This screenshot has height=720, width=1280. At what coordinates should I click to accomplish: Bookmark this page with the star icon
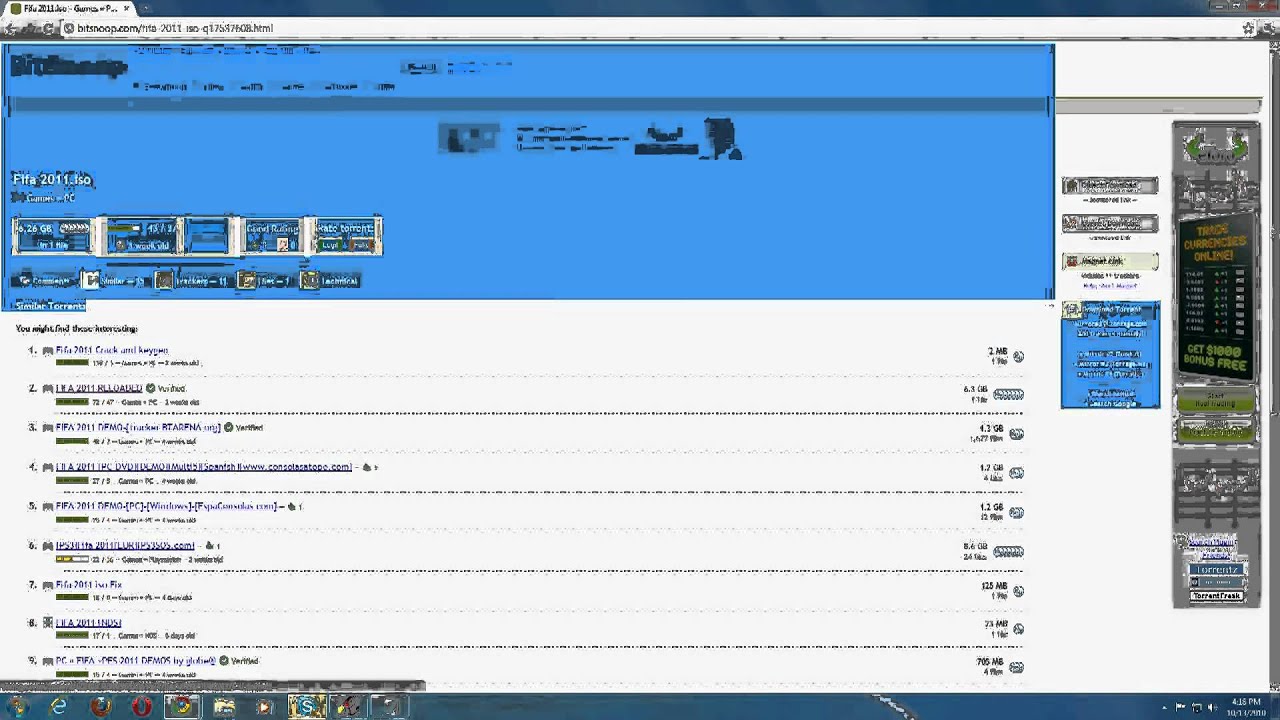1248,28
